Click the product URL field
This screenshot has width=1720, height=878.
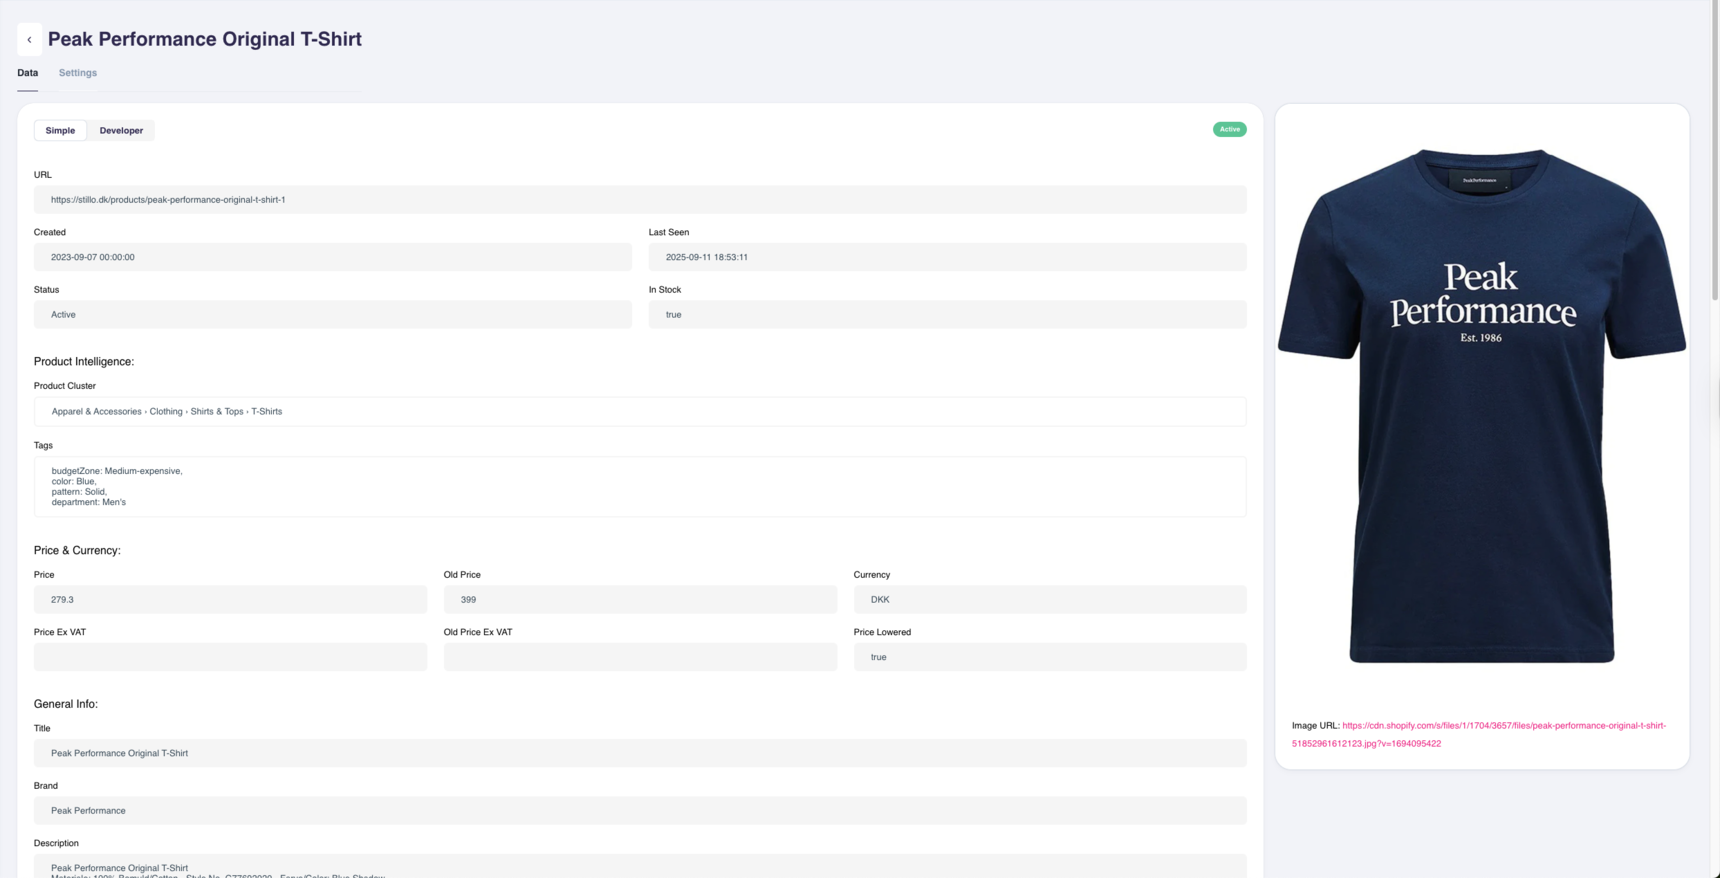(x=640, y=199)
